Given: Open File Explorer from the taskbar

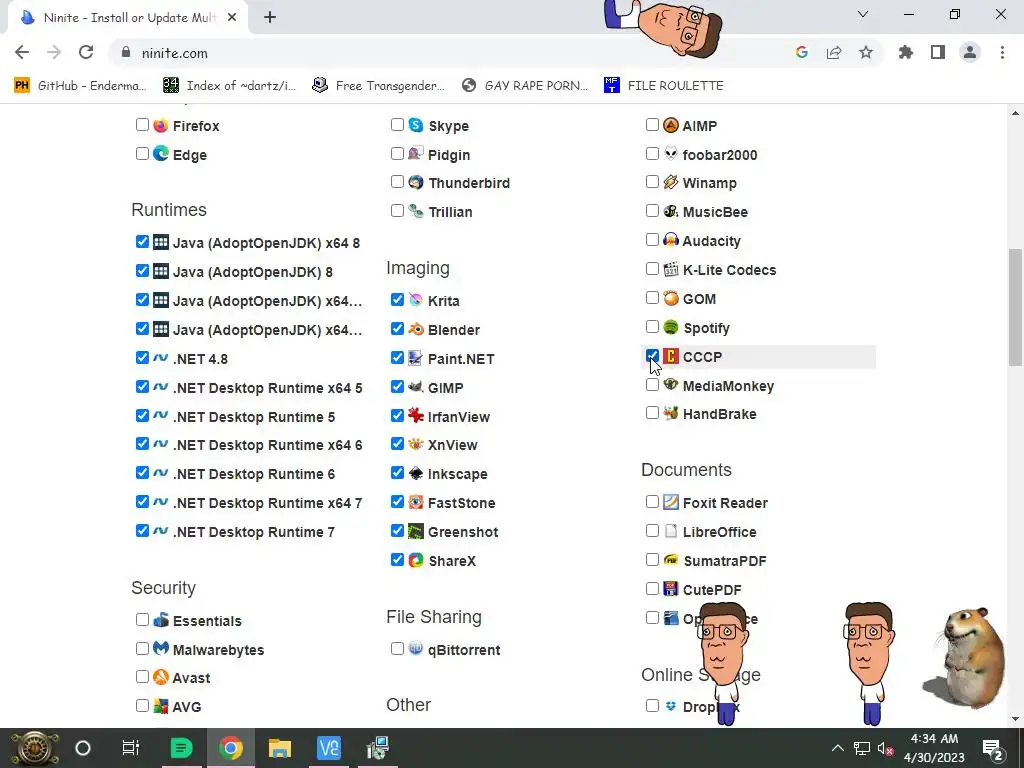Looking at the screenshot, I should [x=280, y=748].
